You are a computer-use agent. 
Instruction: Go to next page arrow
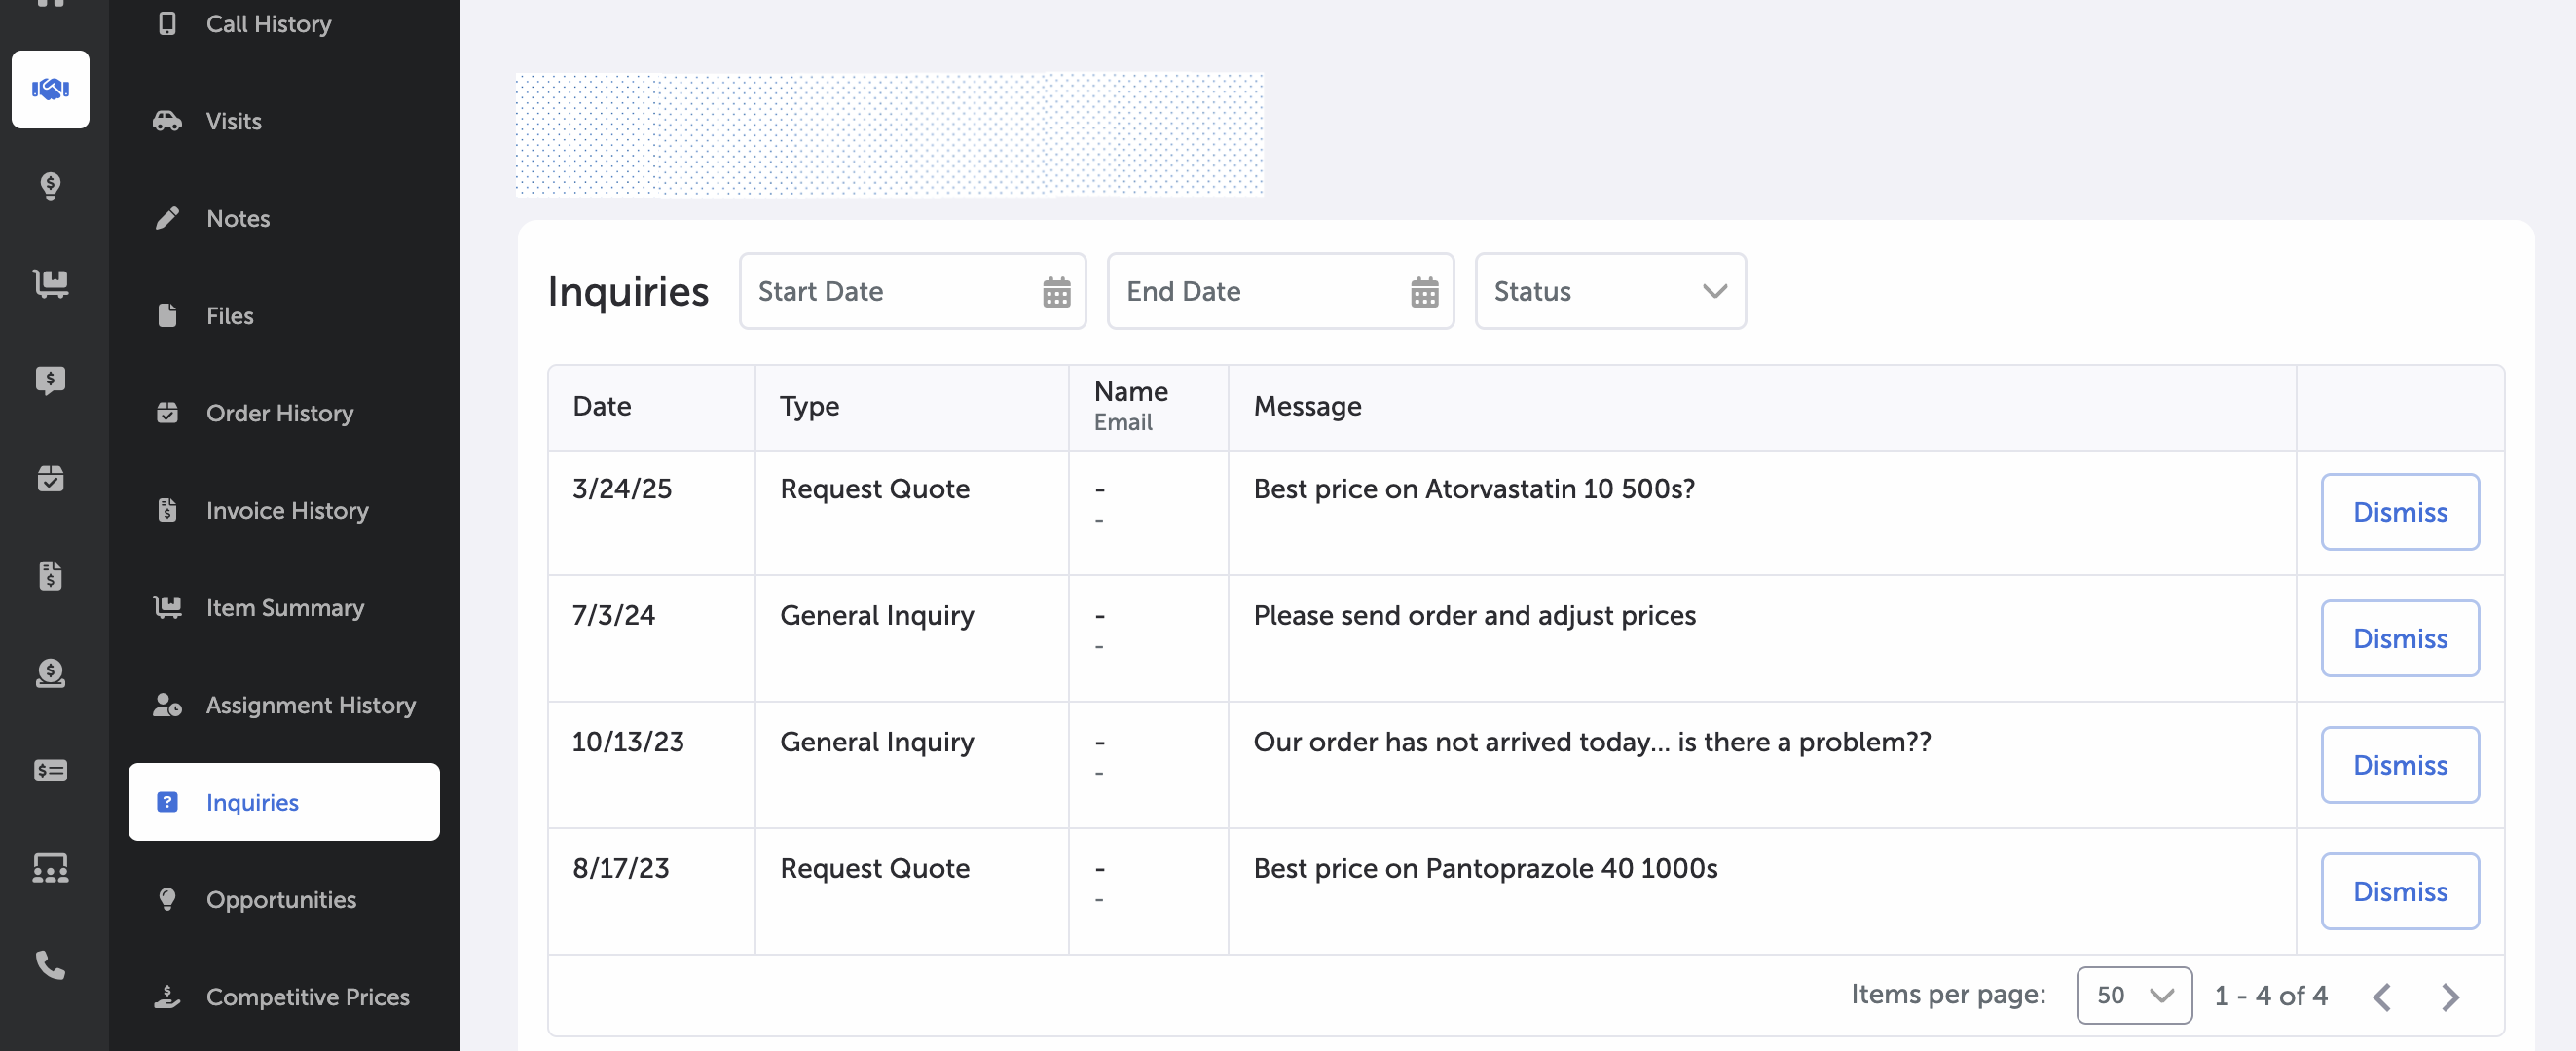point(2449,996)
